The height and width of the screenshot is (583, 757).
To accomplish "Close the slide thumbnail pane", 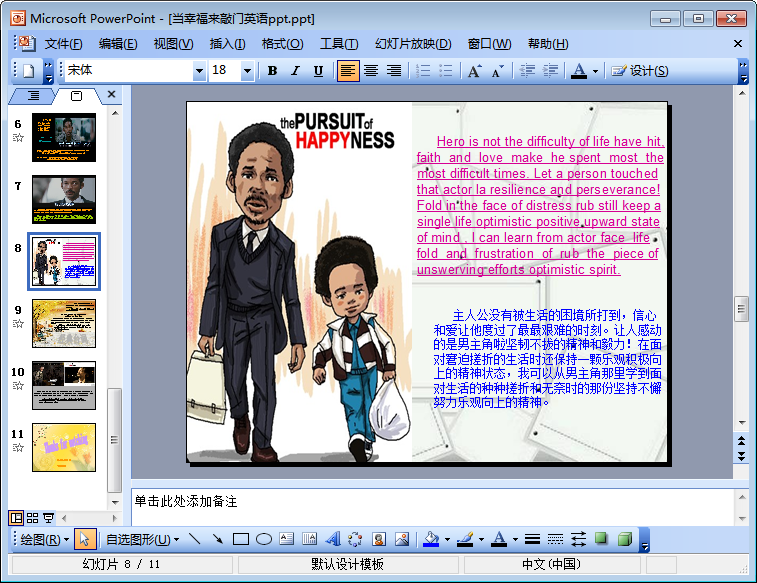I will pos(112,94).
